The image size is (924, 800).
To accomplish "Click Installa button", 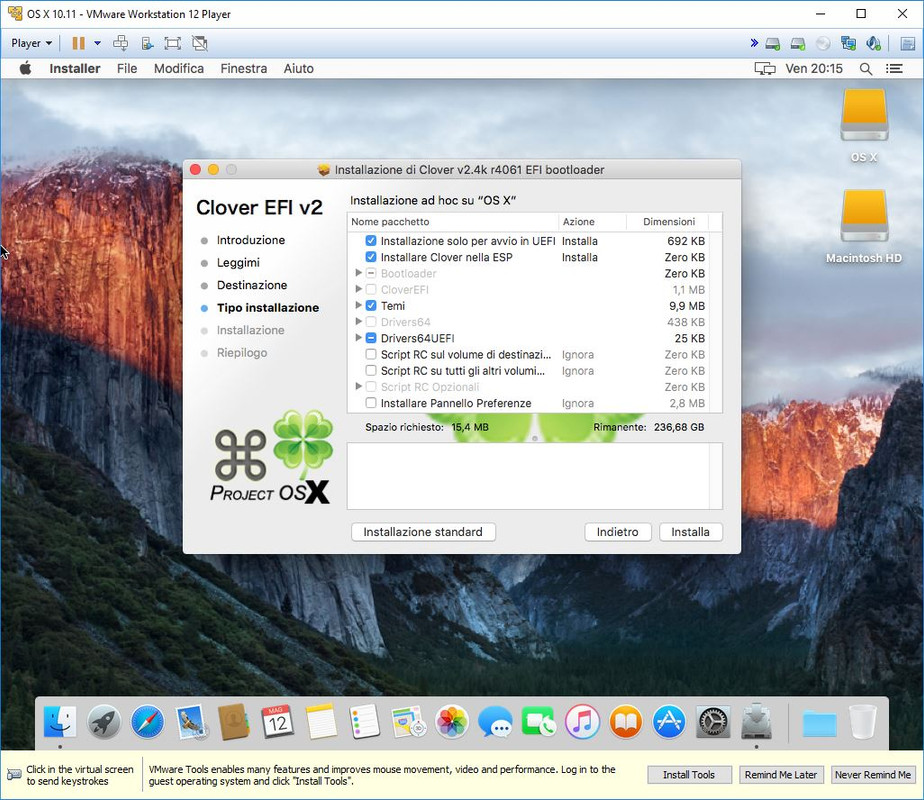I will point(691,532).
